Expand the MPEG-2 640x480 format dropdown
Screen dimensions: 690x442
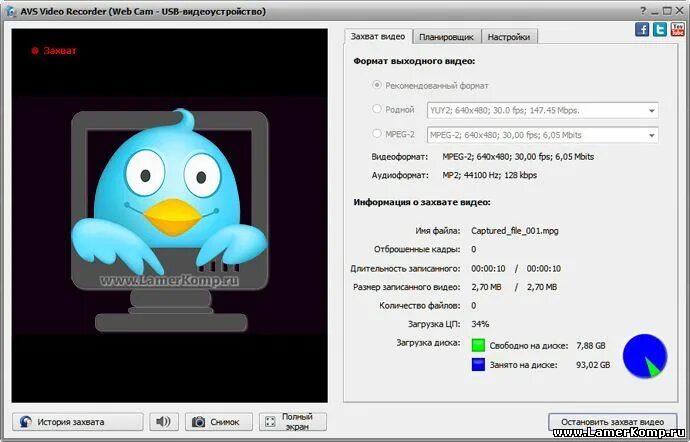pyautogui.click(x=652, y=135)
